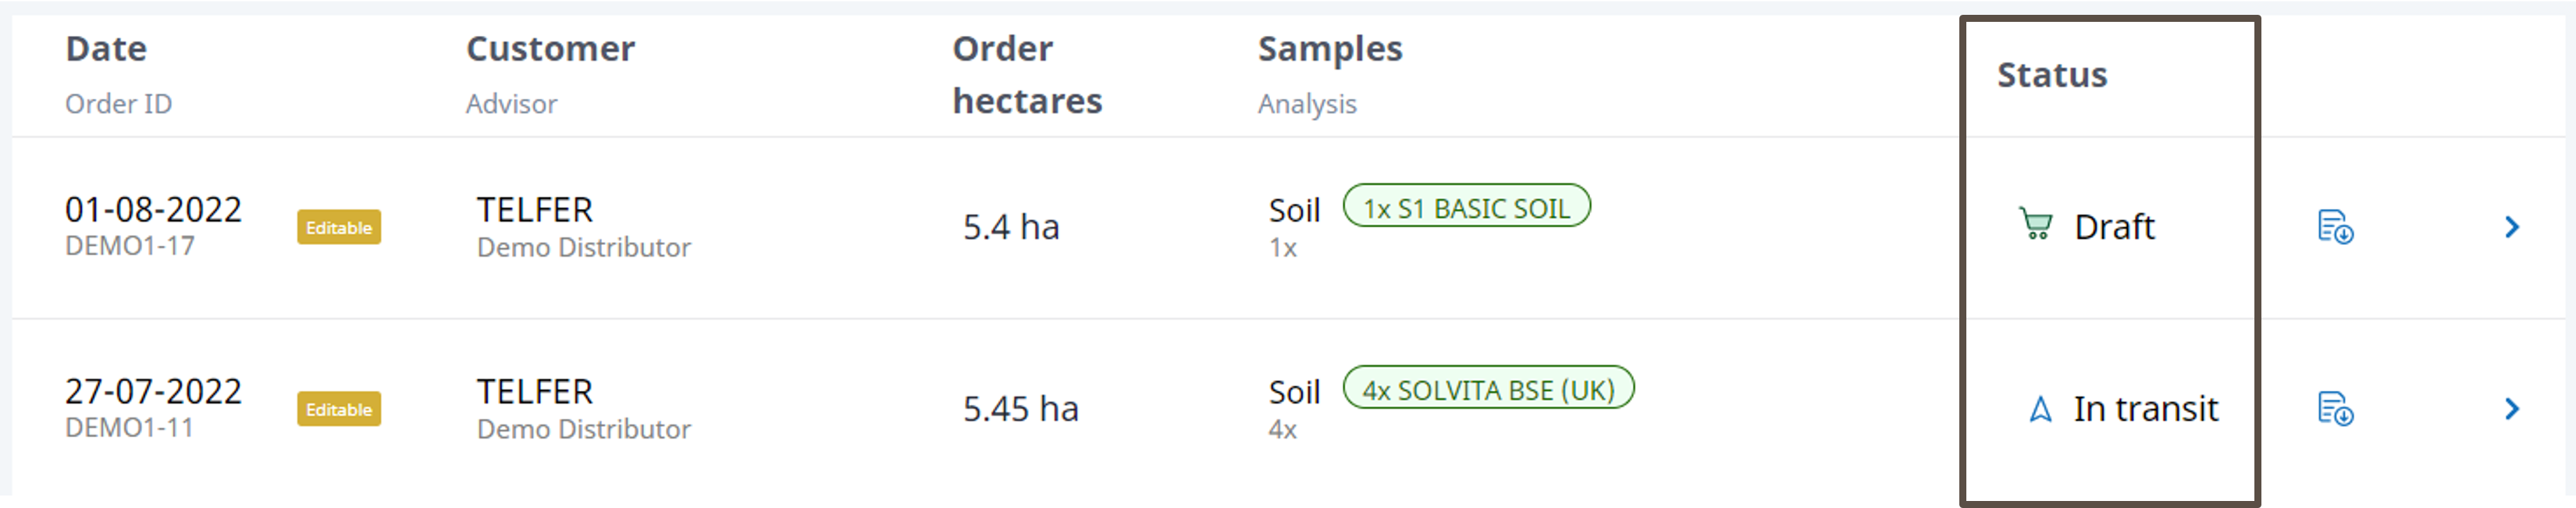Sort by the Date column header

click(x=106, y=49)
